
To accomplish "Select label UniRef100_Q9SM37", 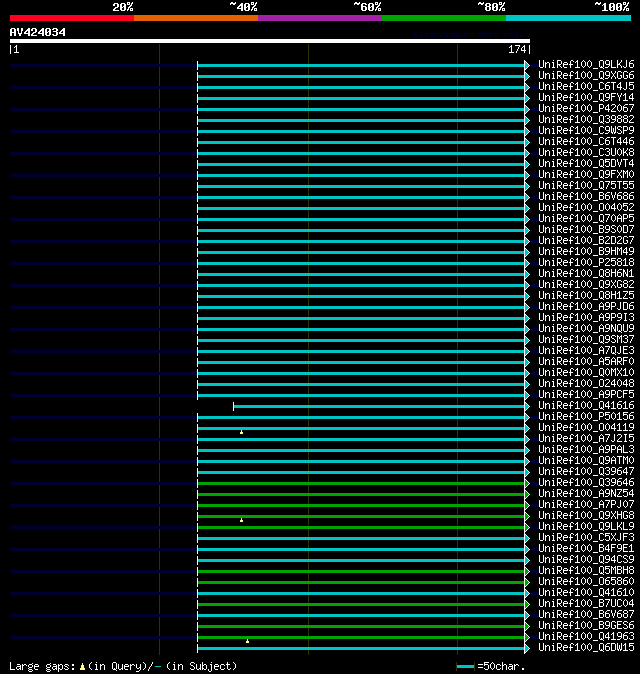I will click(x=586, y=340).
